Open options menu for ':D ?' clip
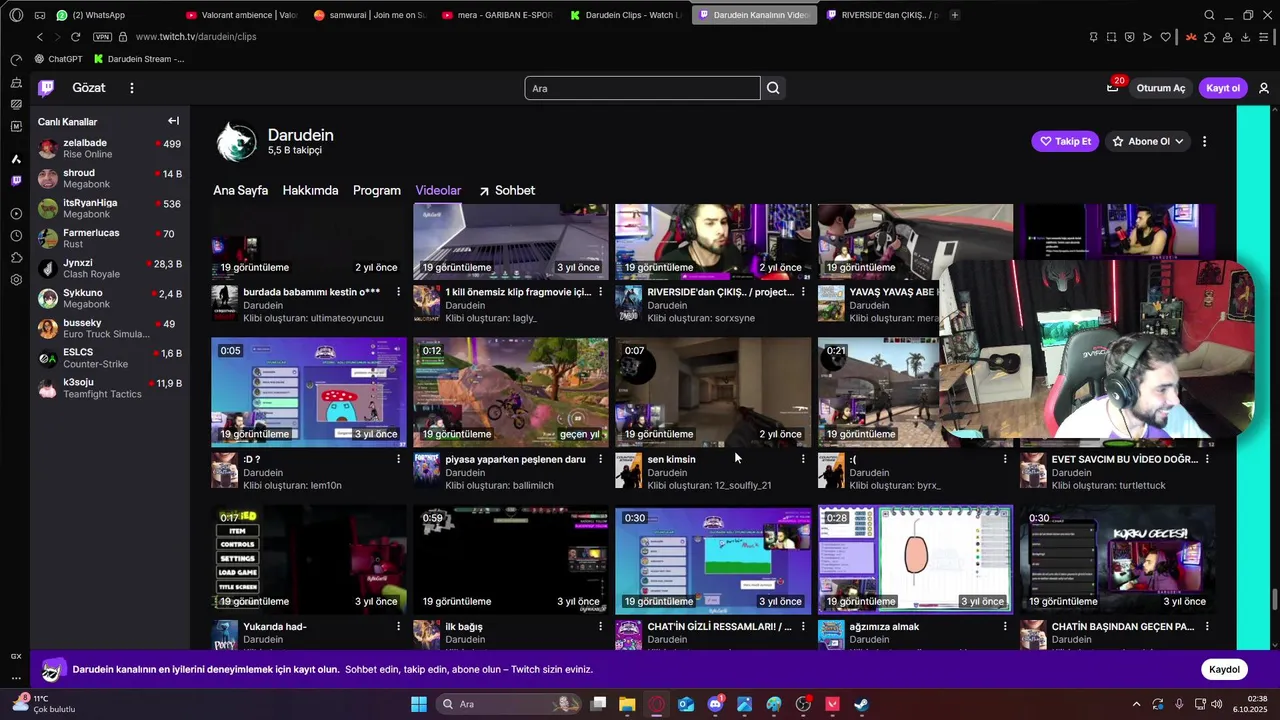The image size is (1280, 720). click(x=398, y=459)
